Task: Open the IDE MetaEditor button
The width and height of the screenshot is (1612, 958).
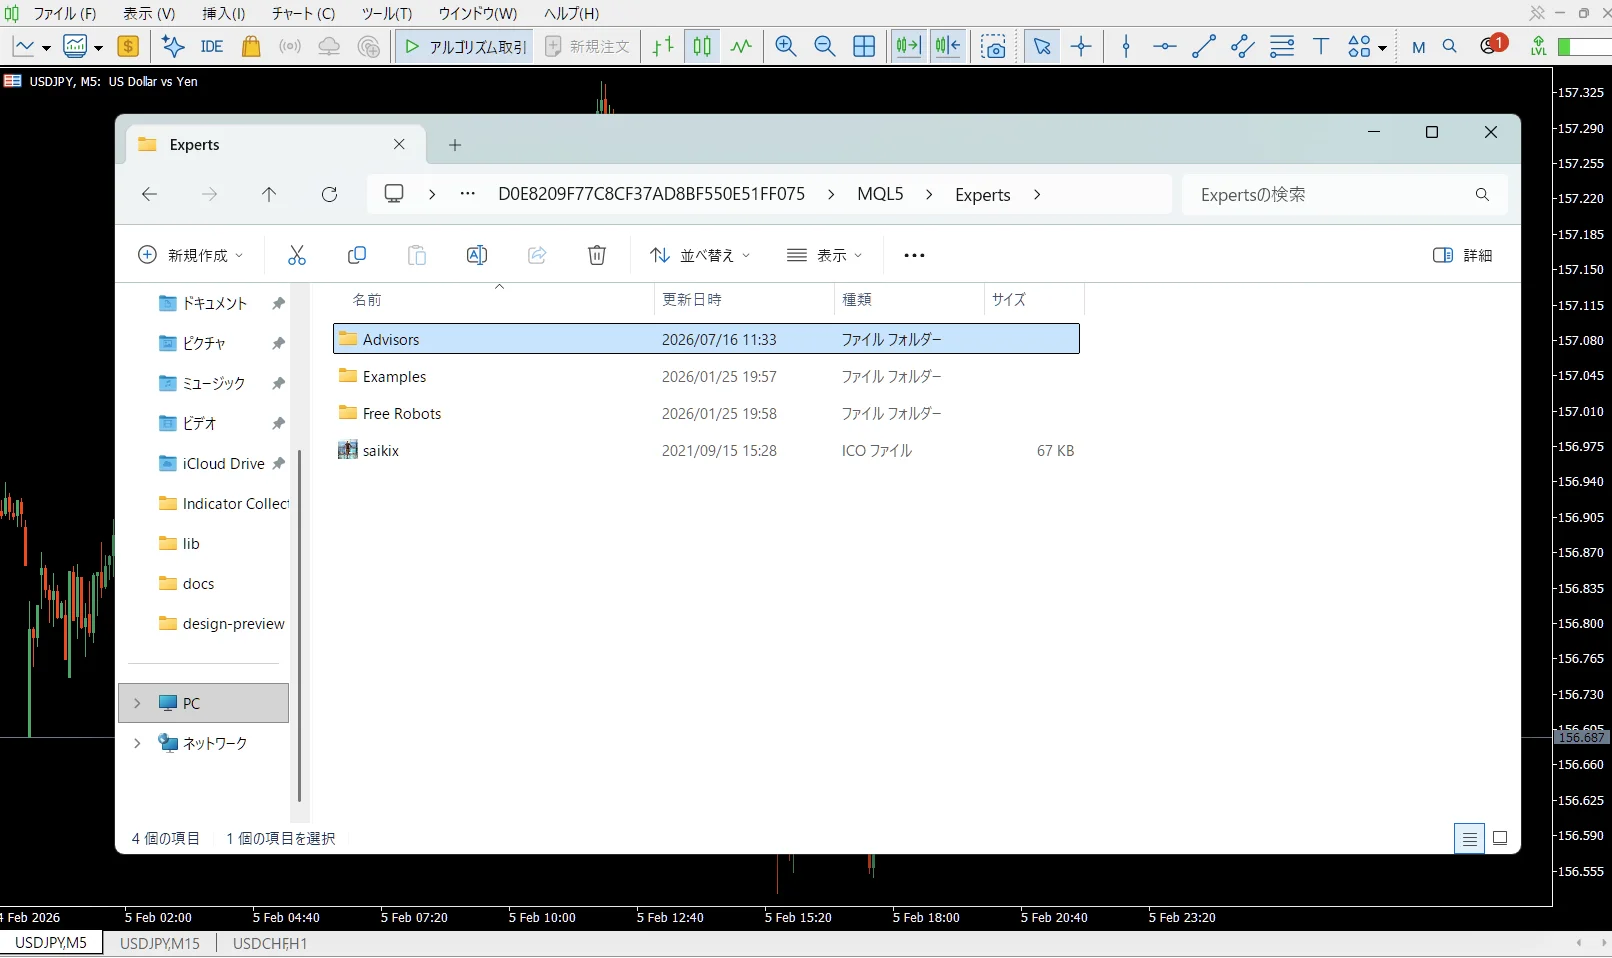Action: point(211,46)
